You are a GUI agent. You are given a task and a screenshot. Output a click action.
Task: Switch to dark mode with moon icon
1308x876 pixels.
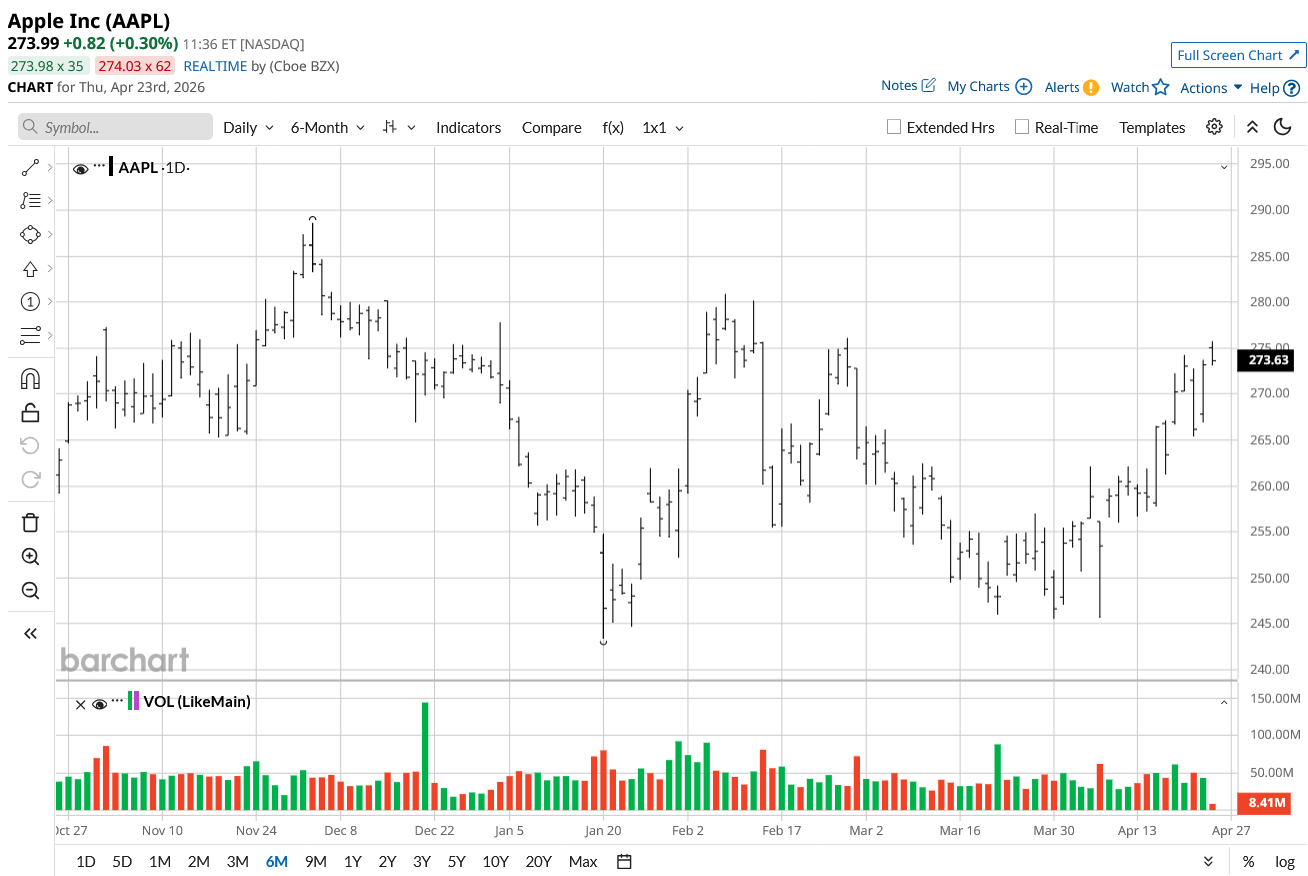(x=1282, y=127)
